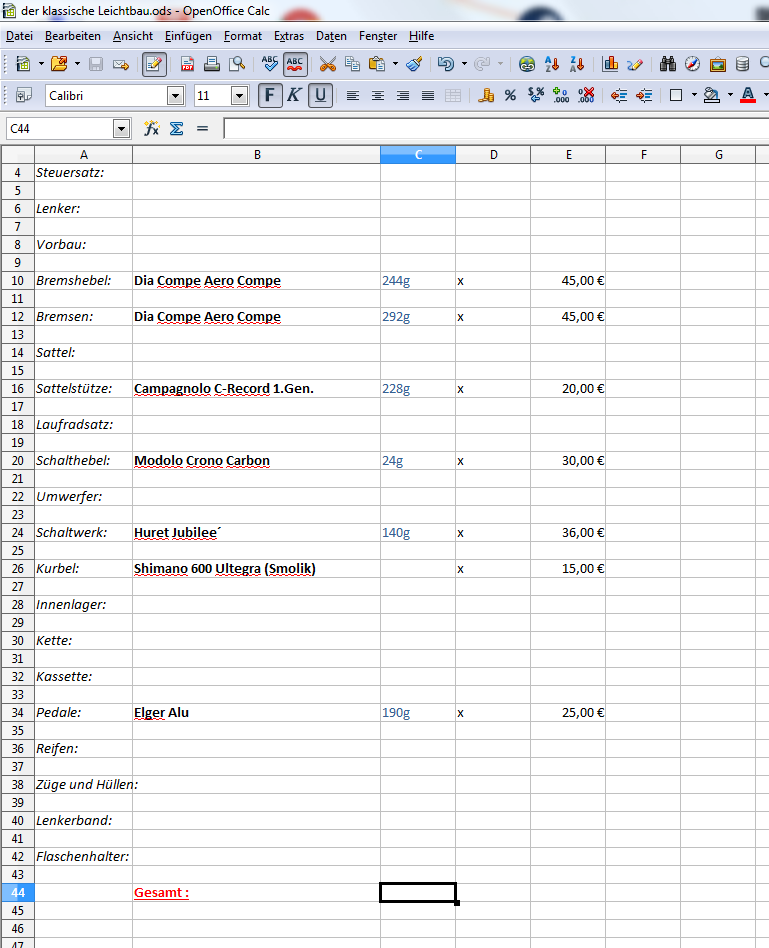Expand Name Box dropdown arrow
The image size is (769, 948).
point(122,128)
